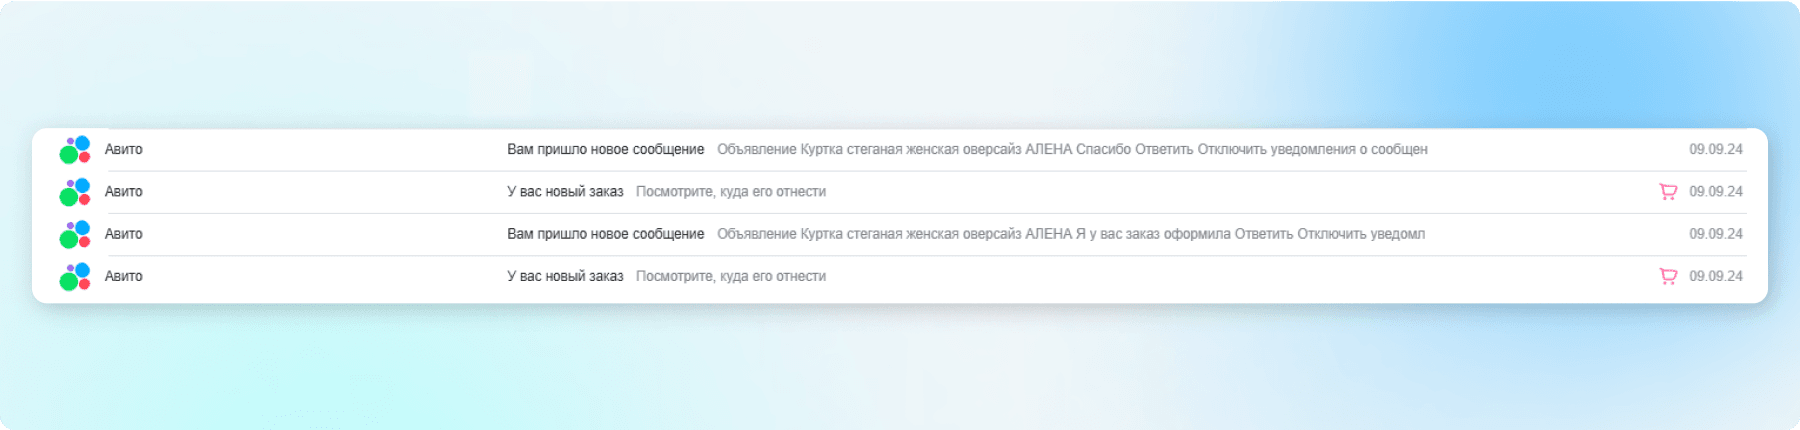Open the message ending with 'АЛЕНА Спасибо Ответить'
This screenshot has height=430, width=1800.
click(x=900, y=150)
